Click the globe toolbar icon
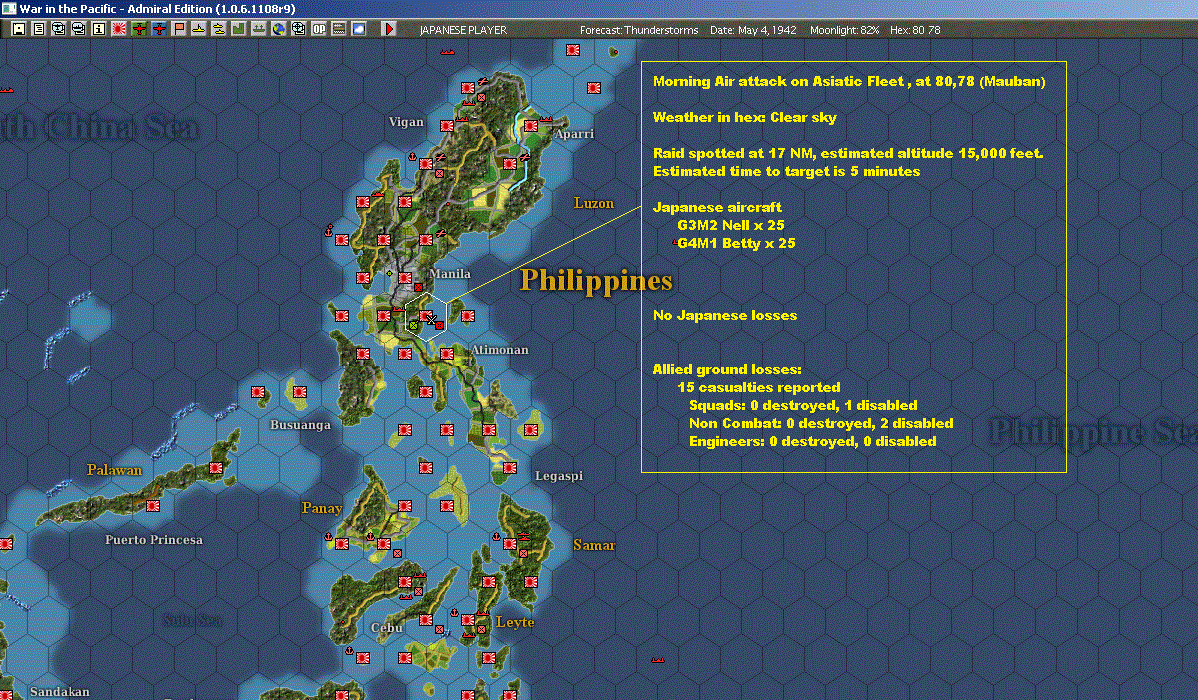 tap(279, 29)
